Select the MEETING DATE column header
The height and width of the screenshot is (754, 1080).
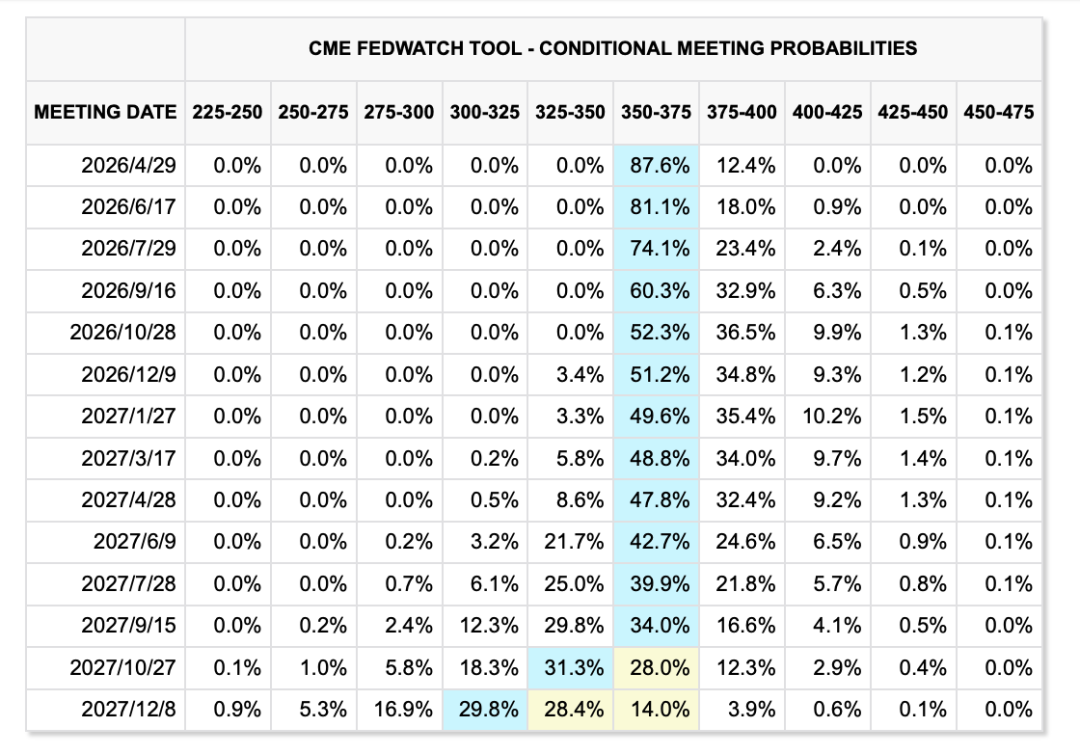[x=105, y=112]
